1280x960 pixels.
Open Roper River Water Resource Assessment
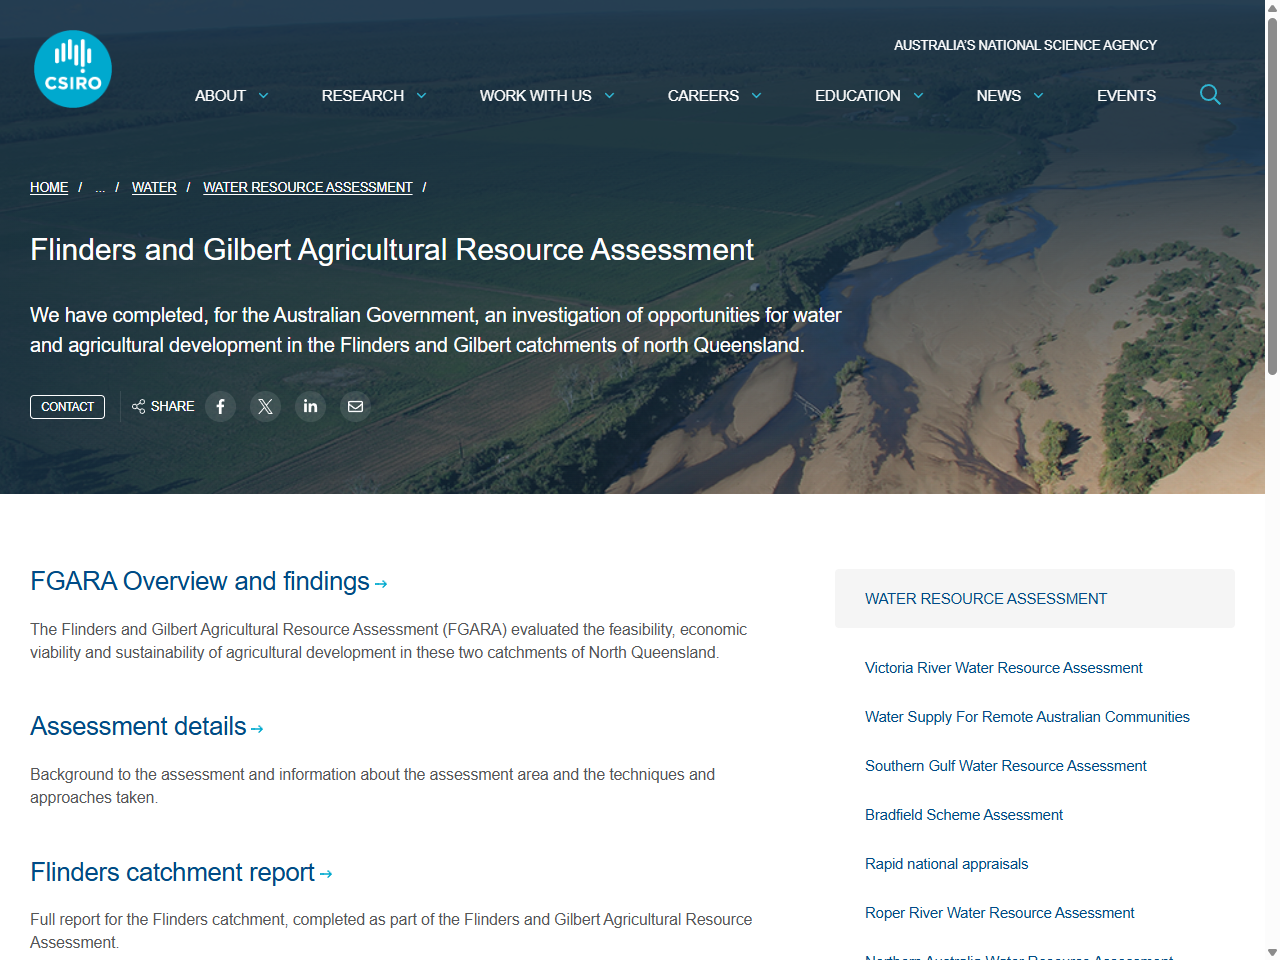(999, 913)
